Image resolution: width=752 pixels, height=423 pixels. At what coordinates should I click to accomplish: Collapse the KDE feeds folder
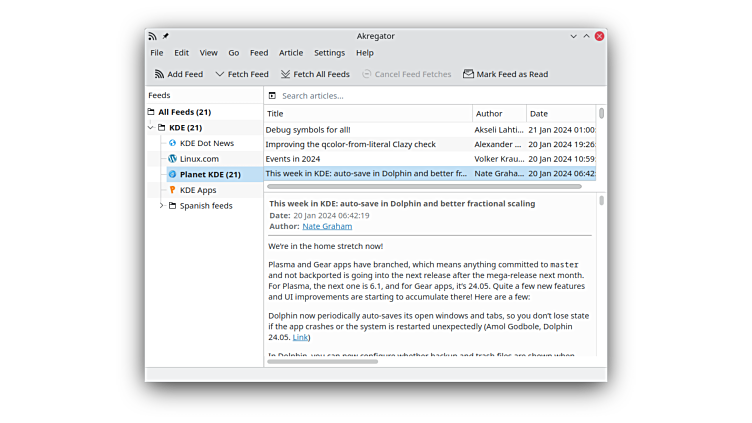point(151,128)
